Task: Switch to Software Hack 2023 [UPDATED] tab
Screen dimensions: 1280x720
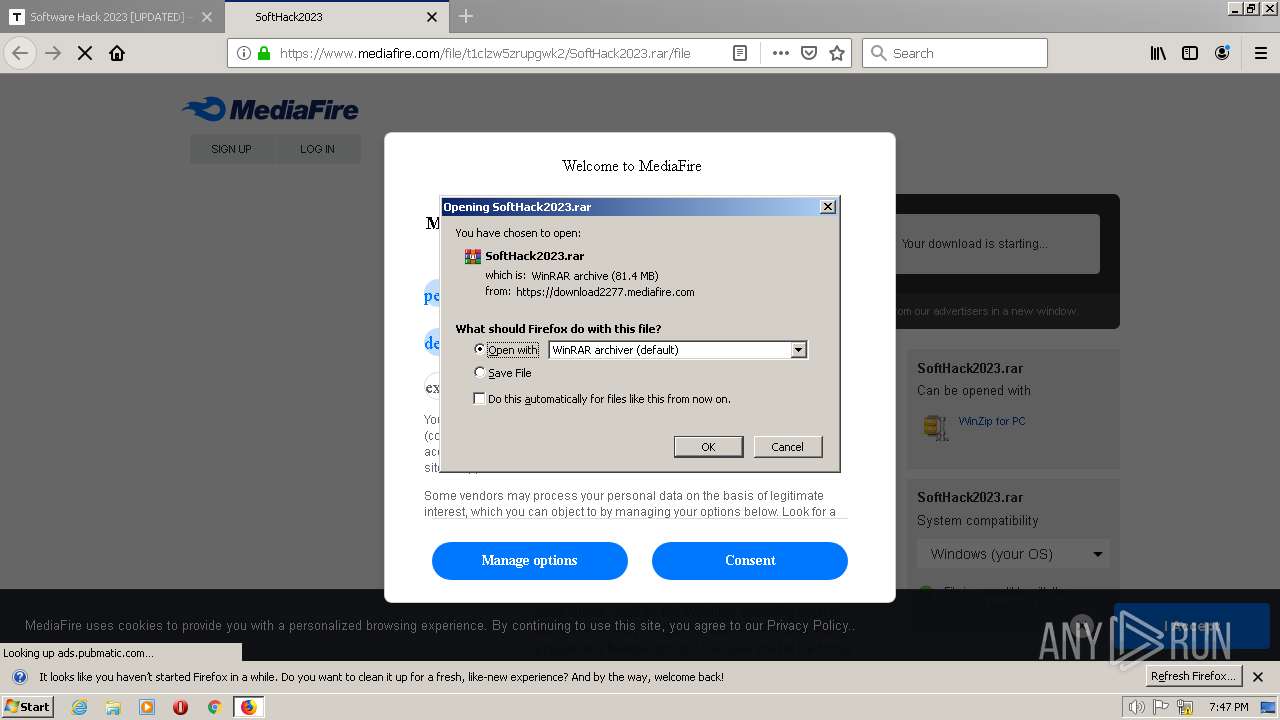Action: click(x=106, y=17)
